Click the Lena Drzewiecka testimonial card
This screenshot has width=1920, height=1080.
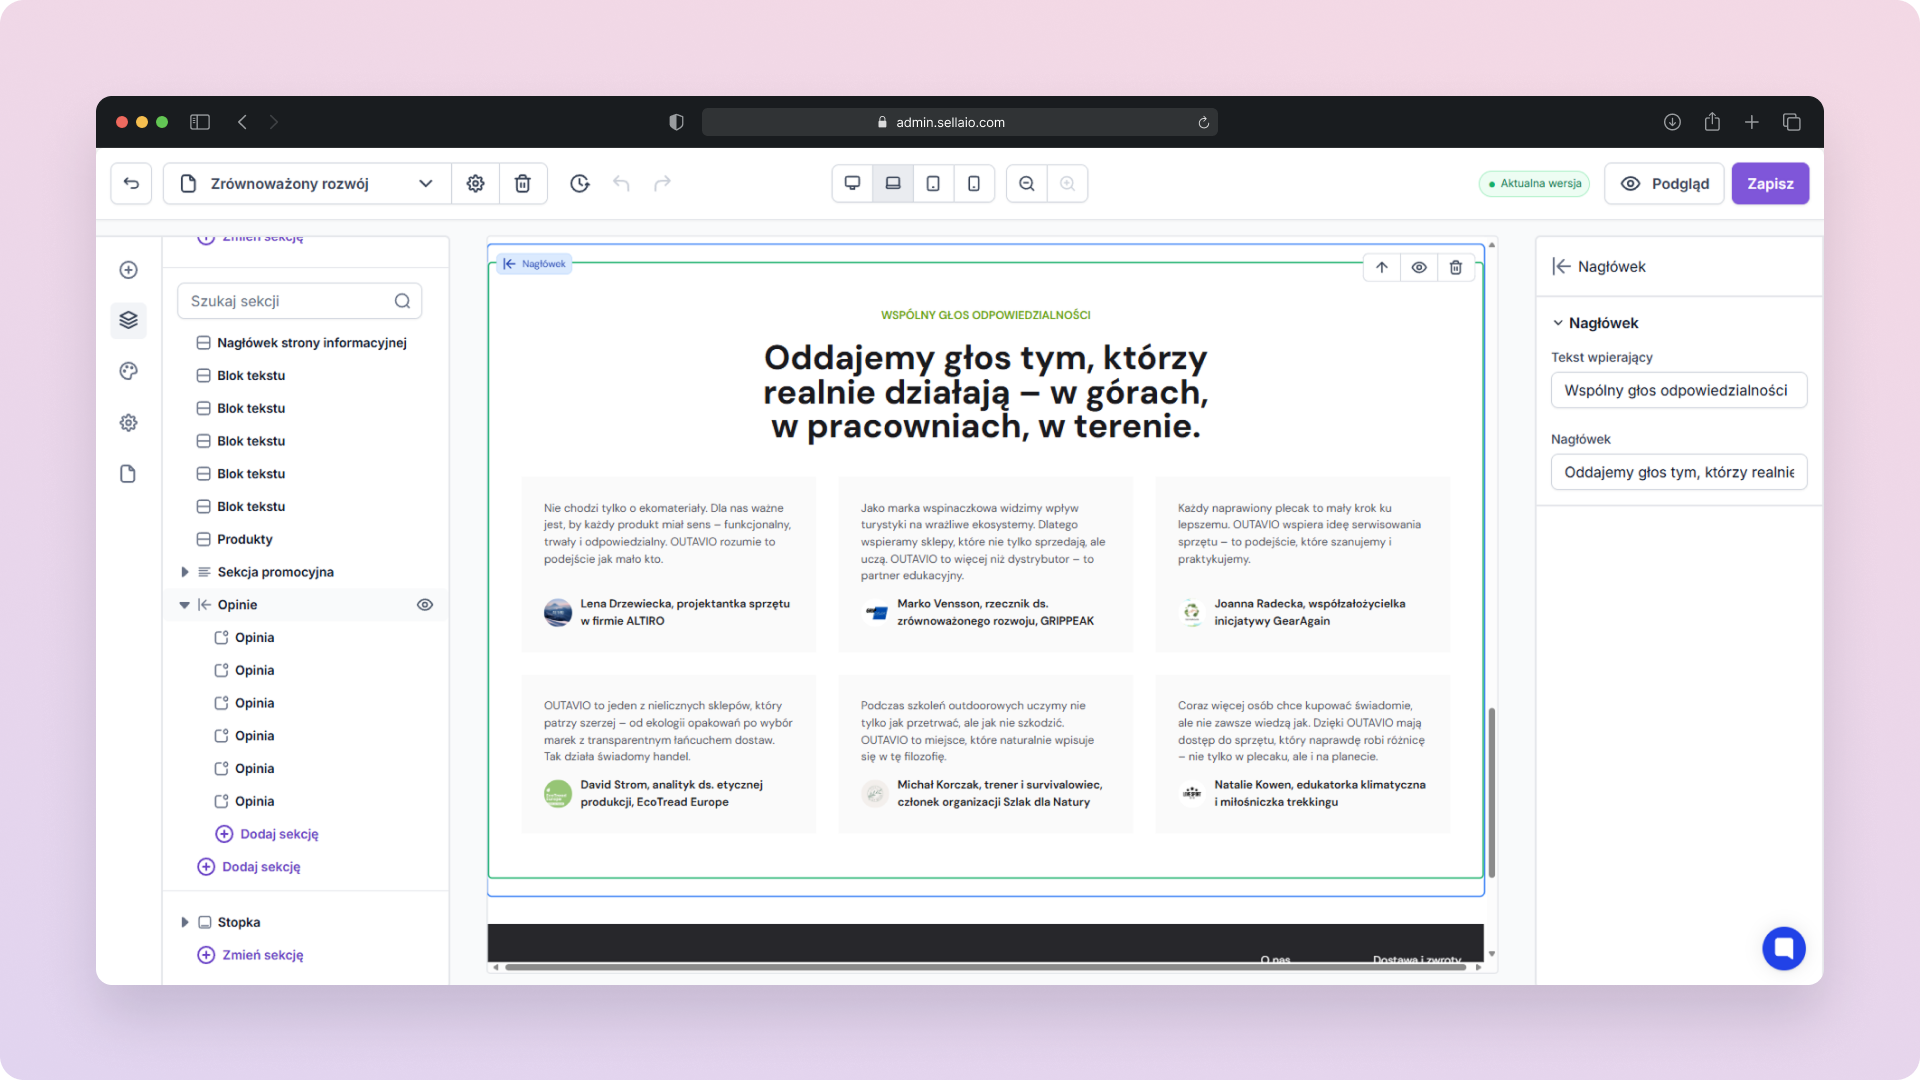coord(668,564)
